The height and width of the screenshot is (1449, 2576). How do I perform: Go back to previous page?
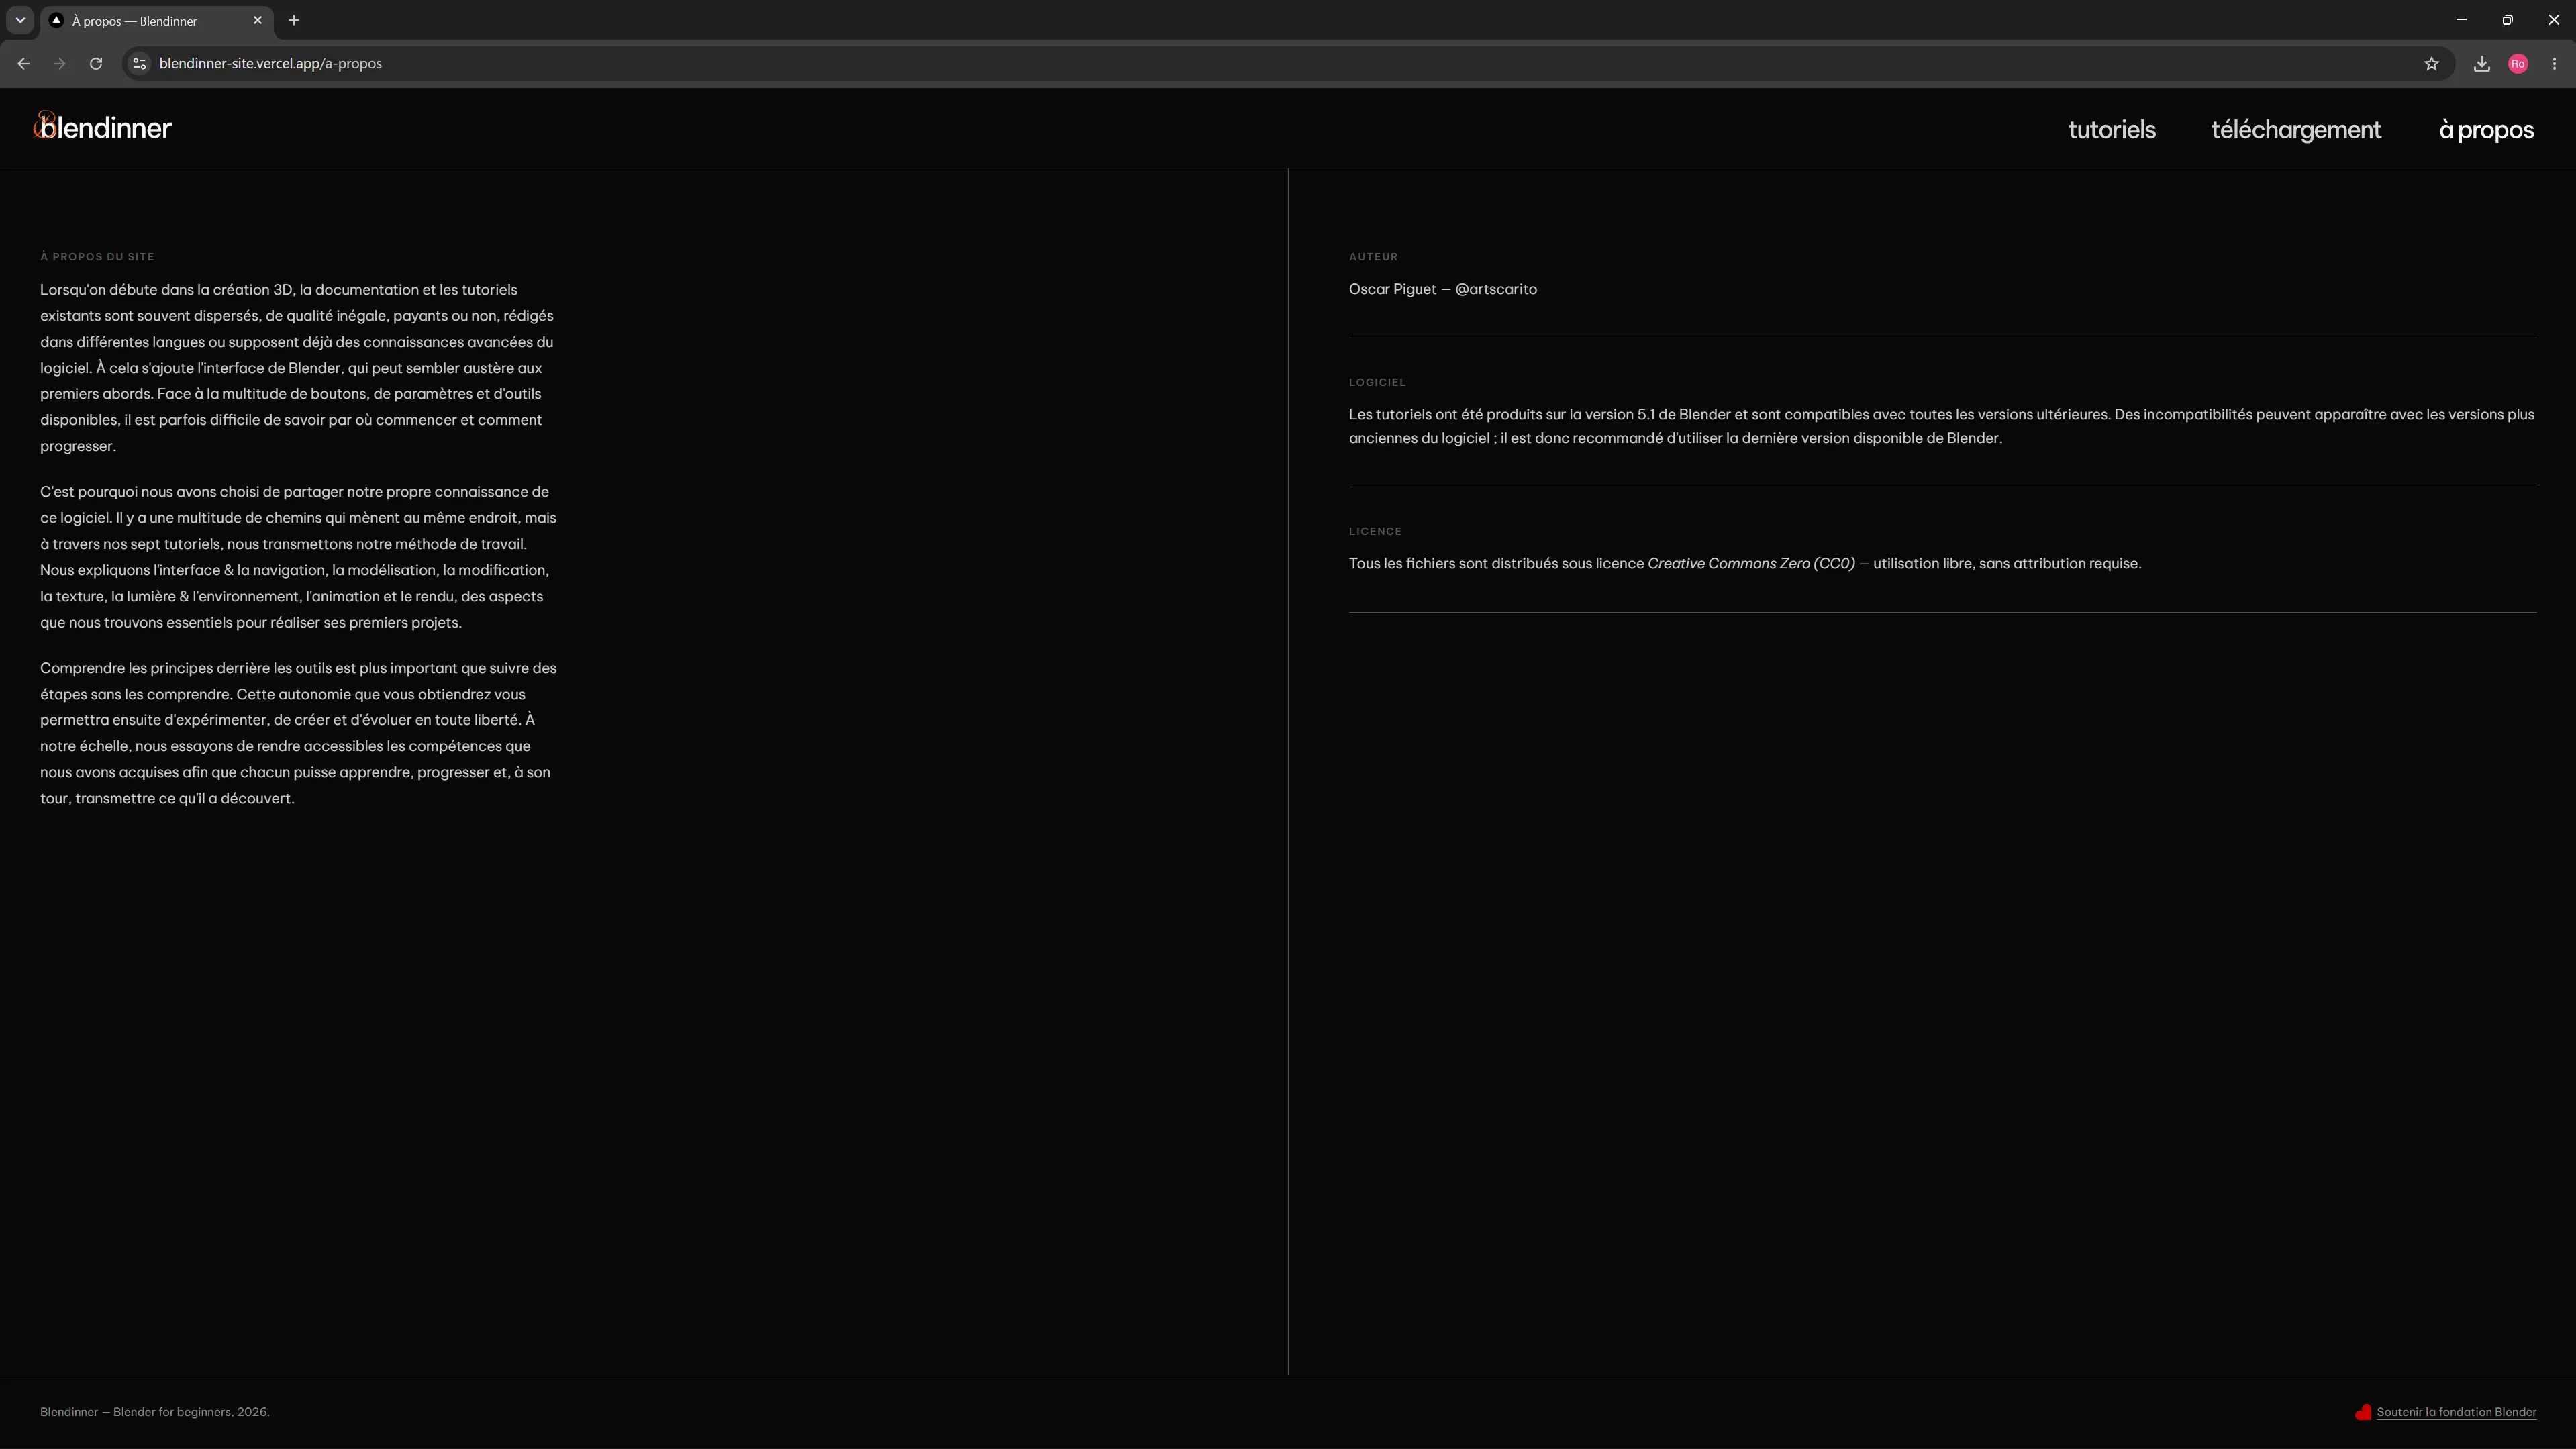click(x=23, y=64)
